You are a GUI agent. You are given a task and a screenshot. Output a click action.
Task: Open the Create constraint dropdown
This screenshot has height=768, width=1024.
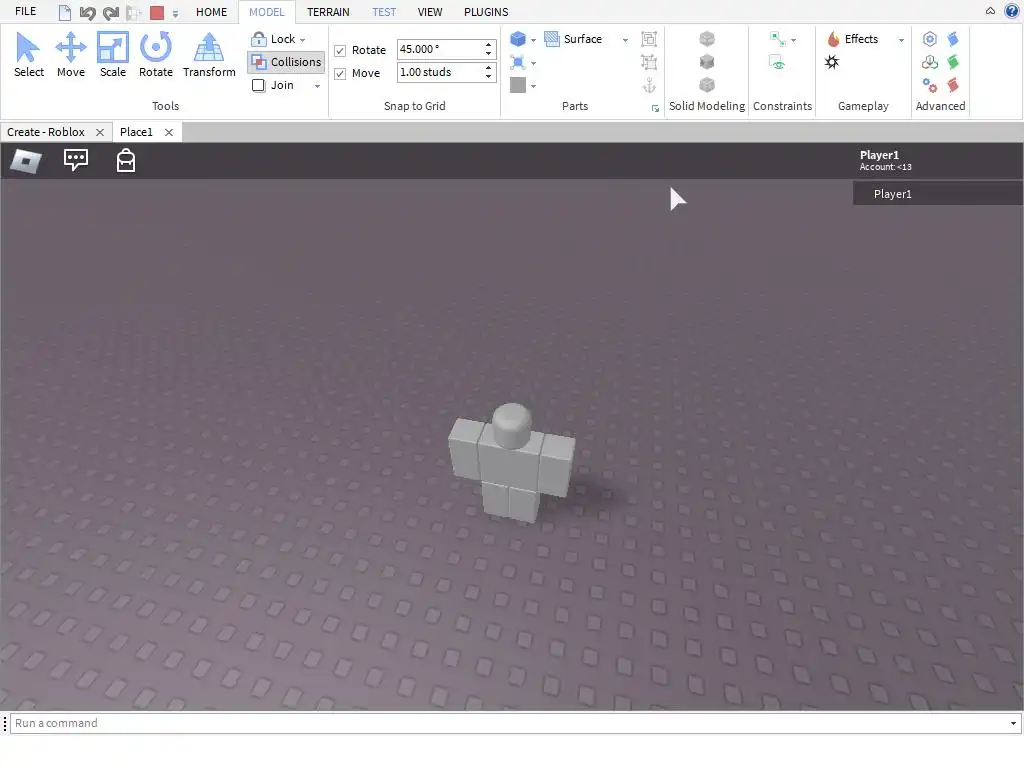[x=793, y=40]
